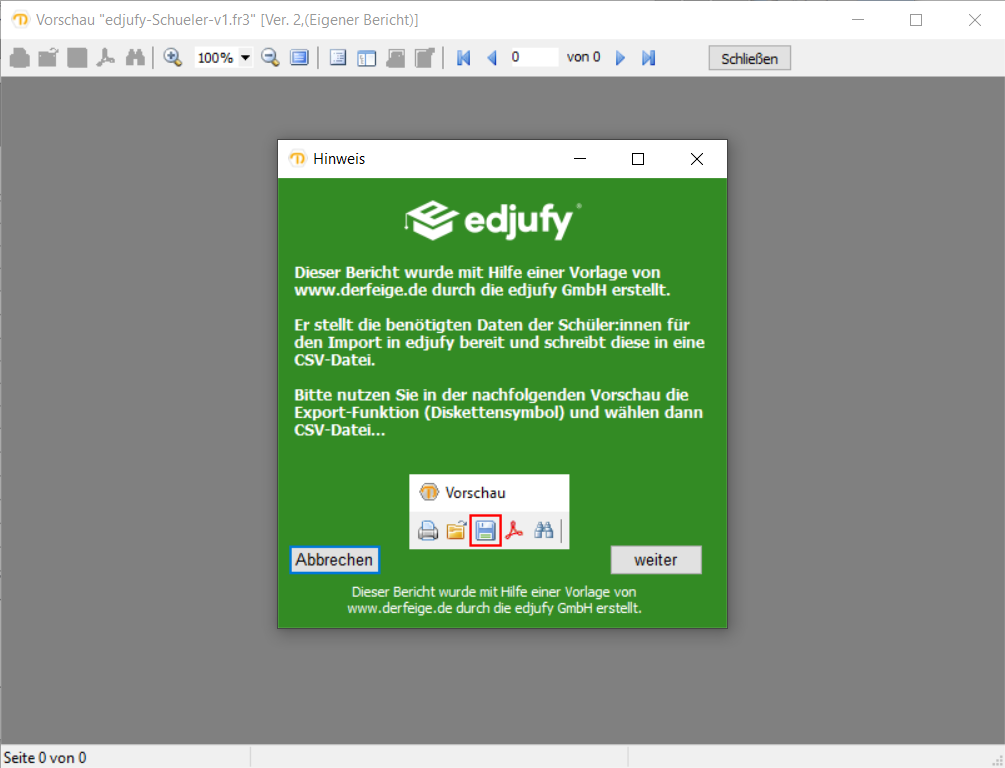Toggle full screen view icon
The image size is (1005, 768).
pos(299,58)
